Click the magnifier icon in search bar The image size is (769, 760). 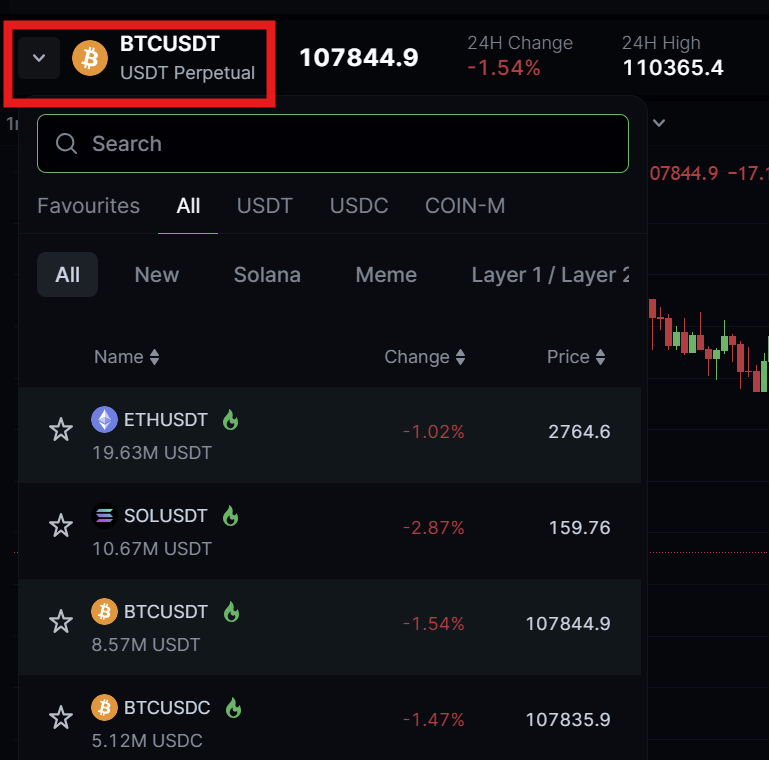[x=67, y=144]
